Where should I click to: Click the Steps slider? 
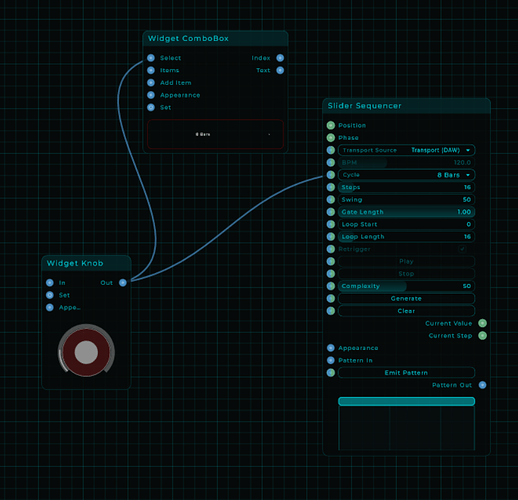tap(406, 187)
